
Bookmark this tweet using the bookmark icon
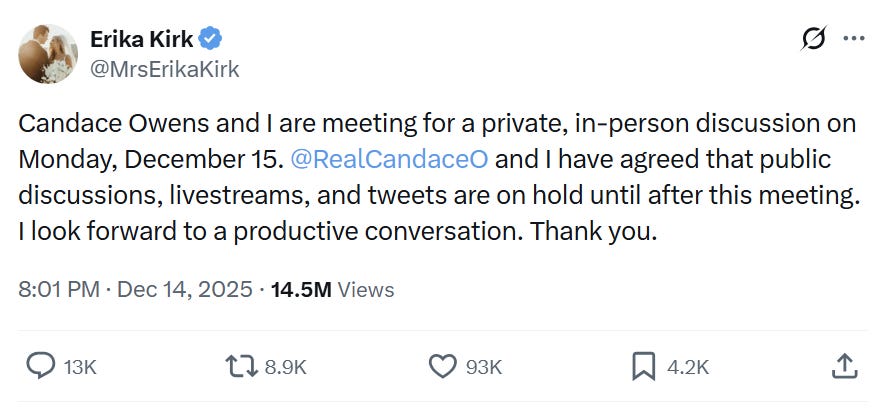tap(643, 366)
